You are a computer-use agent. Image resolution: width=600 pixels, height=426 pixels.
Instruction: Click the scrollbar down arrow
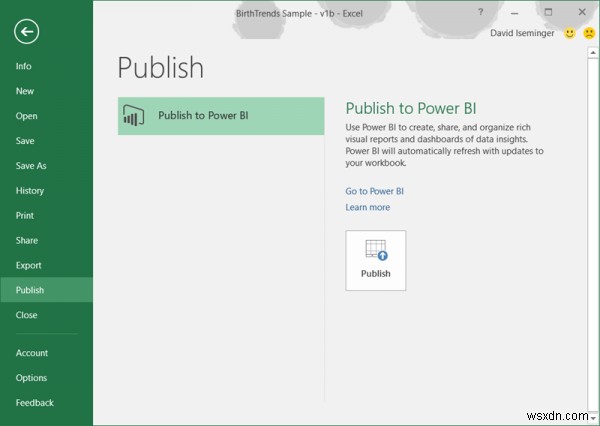tap(593, 417)
